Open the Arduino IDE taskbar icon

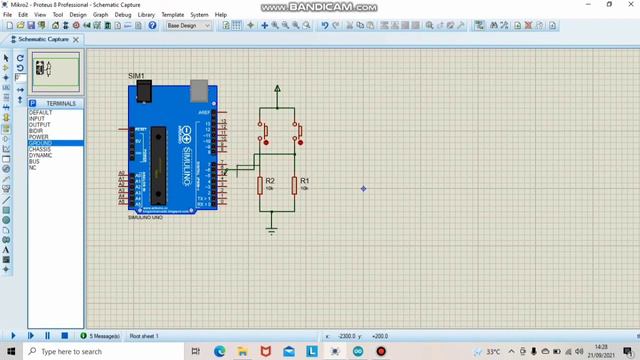coord(358,351)
